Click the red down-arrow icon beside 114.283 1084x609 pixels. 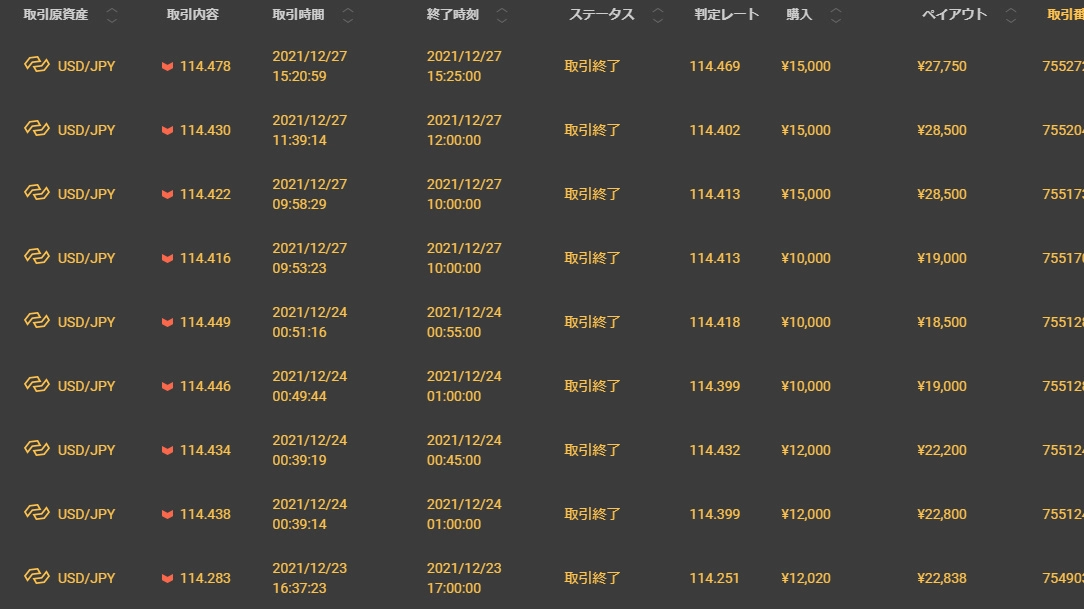coord(167,579)
